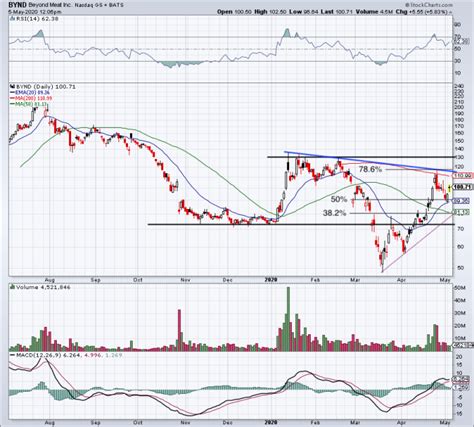
Task: Click the 'Low 98.84' header value
Action: tap(304, 12)
